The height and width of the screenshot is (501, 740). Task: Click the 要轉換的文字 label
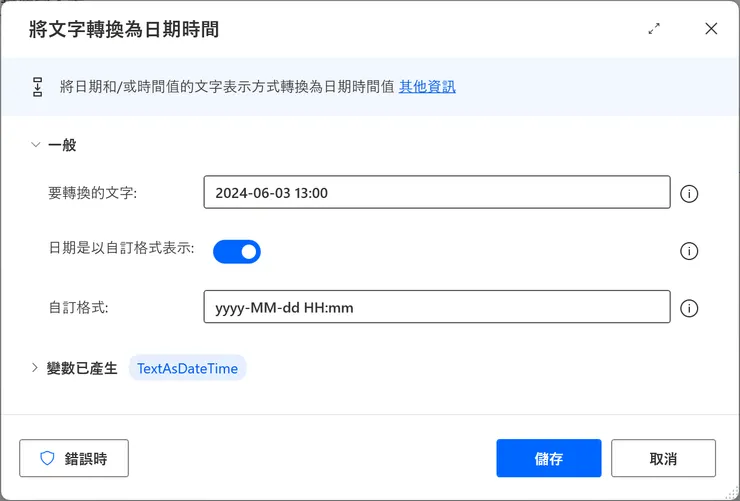(x=92, y=193)
